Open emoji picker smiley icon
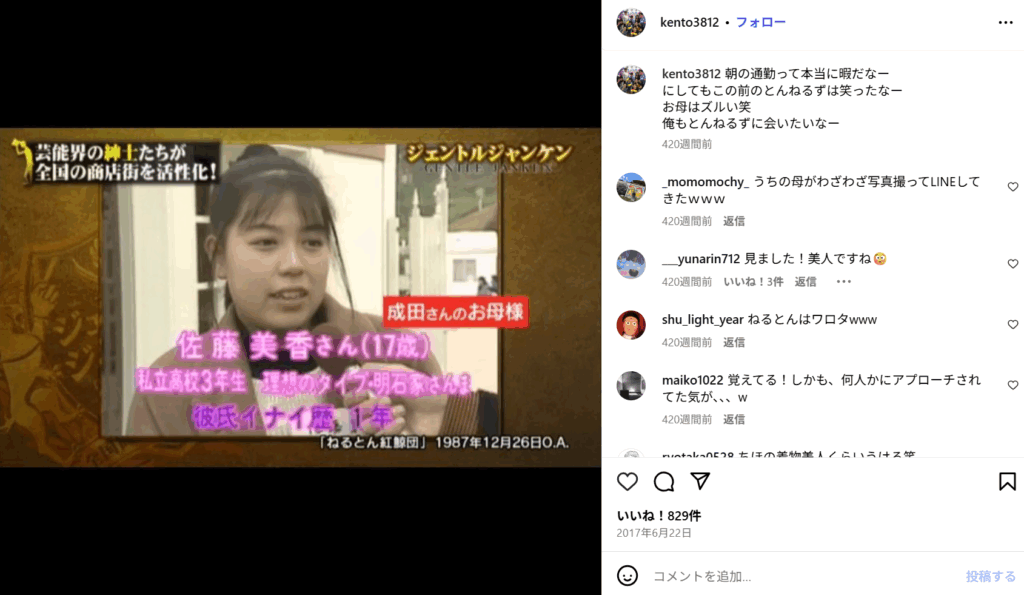1024x595 pixels. (627, 575)
